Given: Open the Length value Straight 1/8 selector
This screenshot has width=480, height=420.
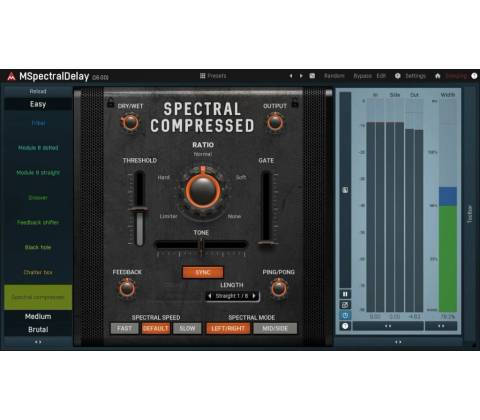Looking at the screenshot, I should coord(232,296).
